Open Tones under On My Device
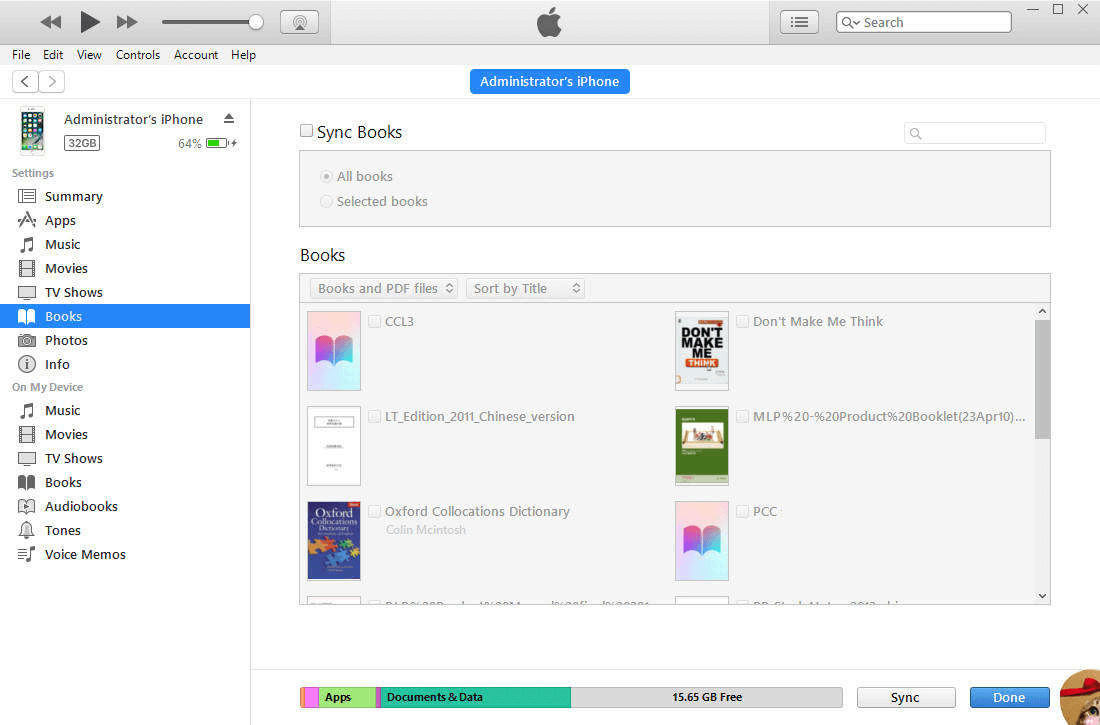Screen dimensions: 1100x725 [62, 531]
